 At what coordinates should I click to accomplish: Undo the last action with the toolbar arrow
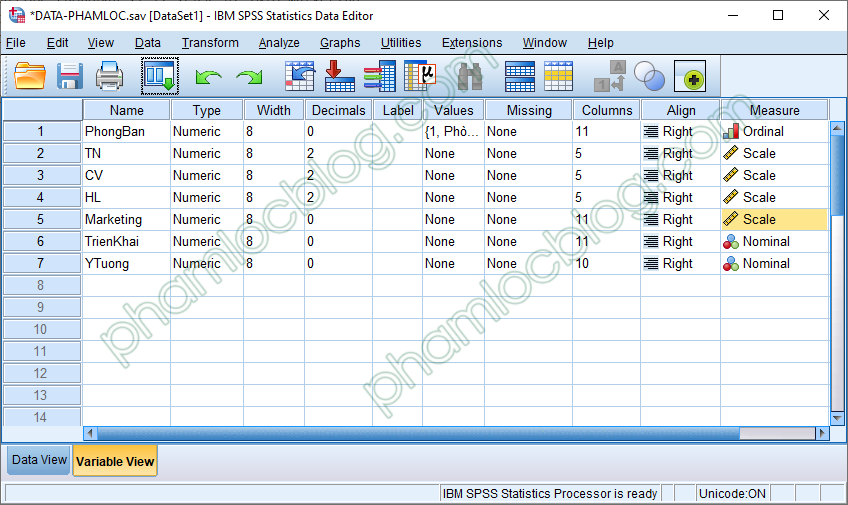point(208,77)
